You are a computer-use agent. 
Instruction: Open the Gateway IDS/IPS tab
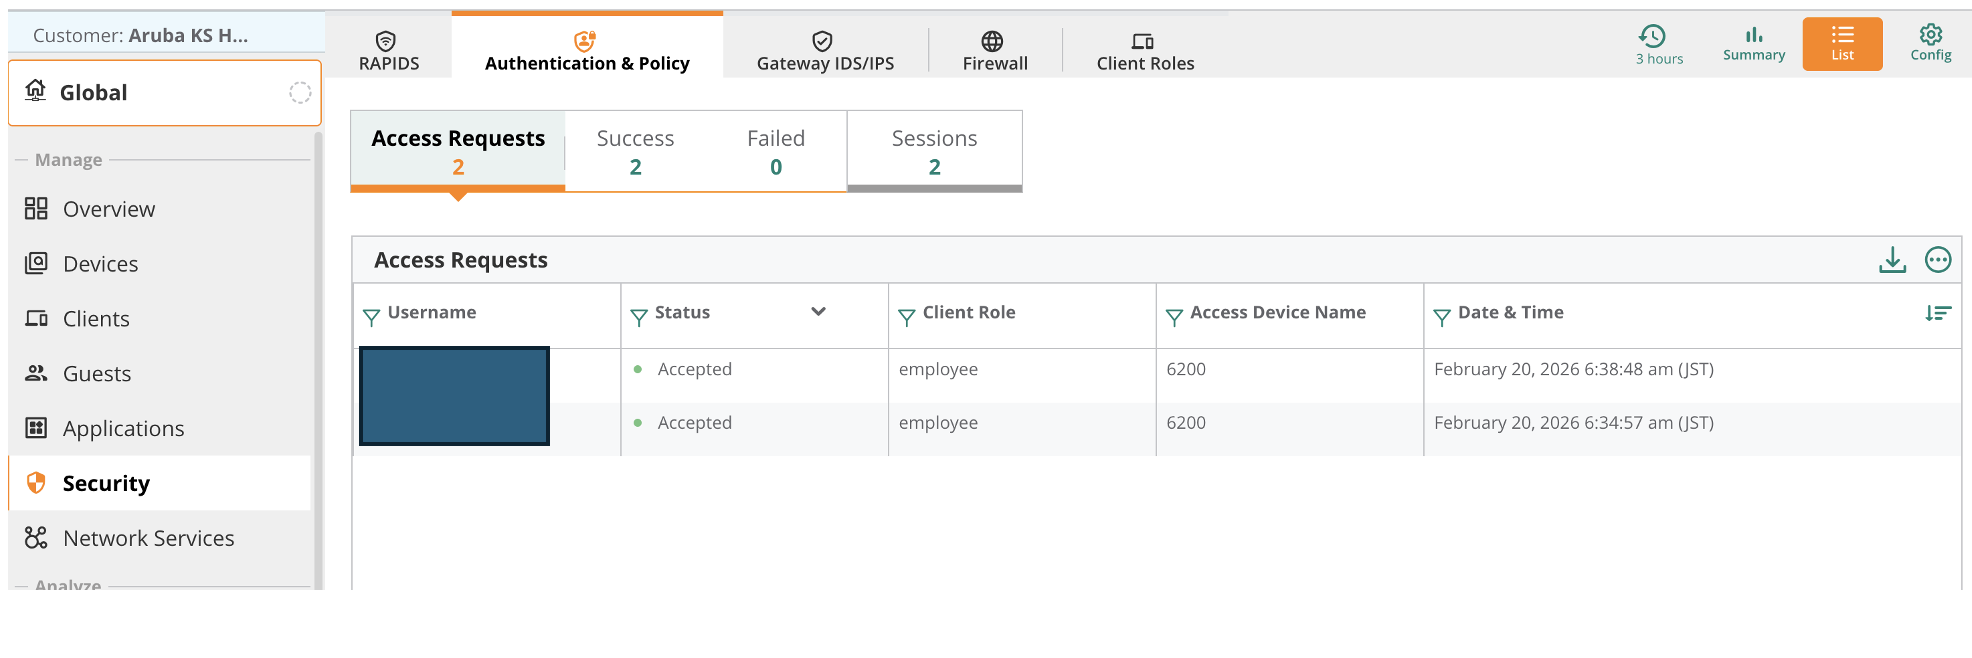click(825, 50)
